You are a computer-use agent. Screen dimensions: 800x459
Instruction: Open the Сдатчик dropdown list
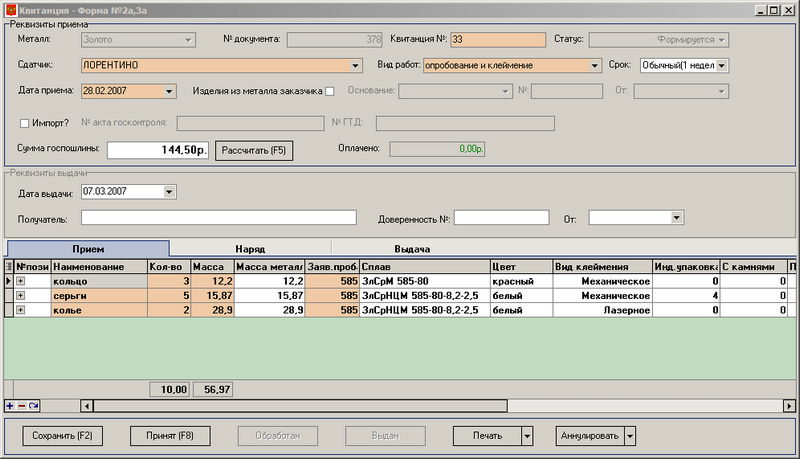[356, 66]
